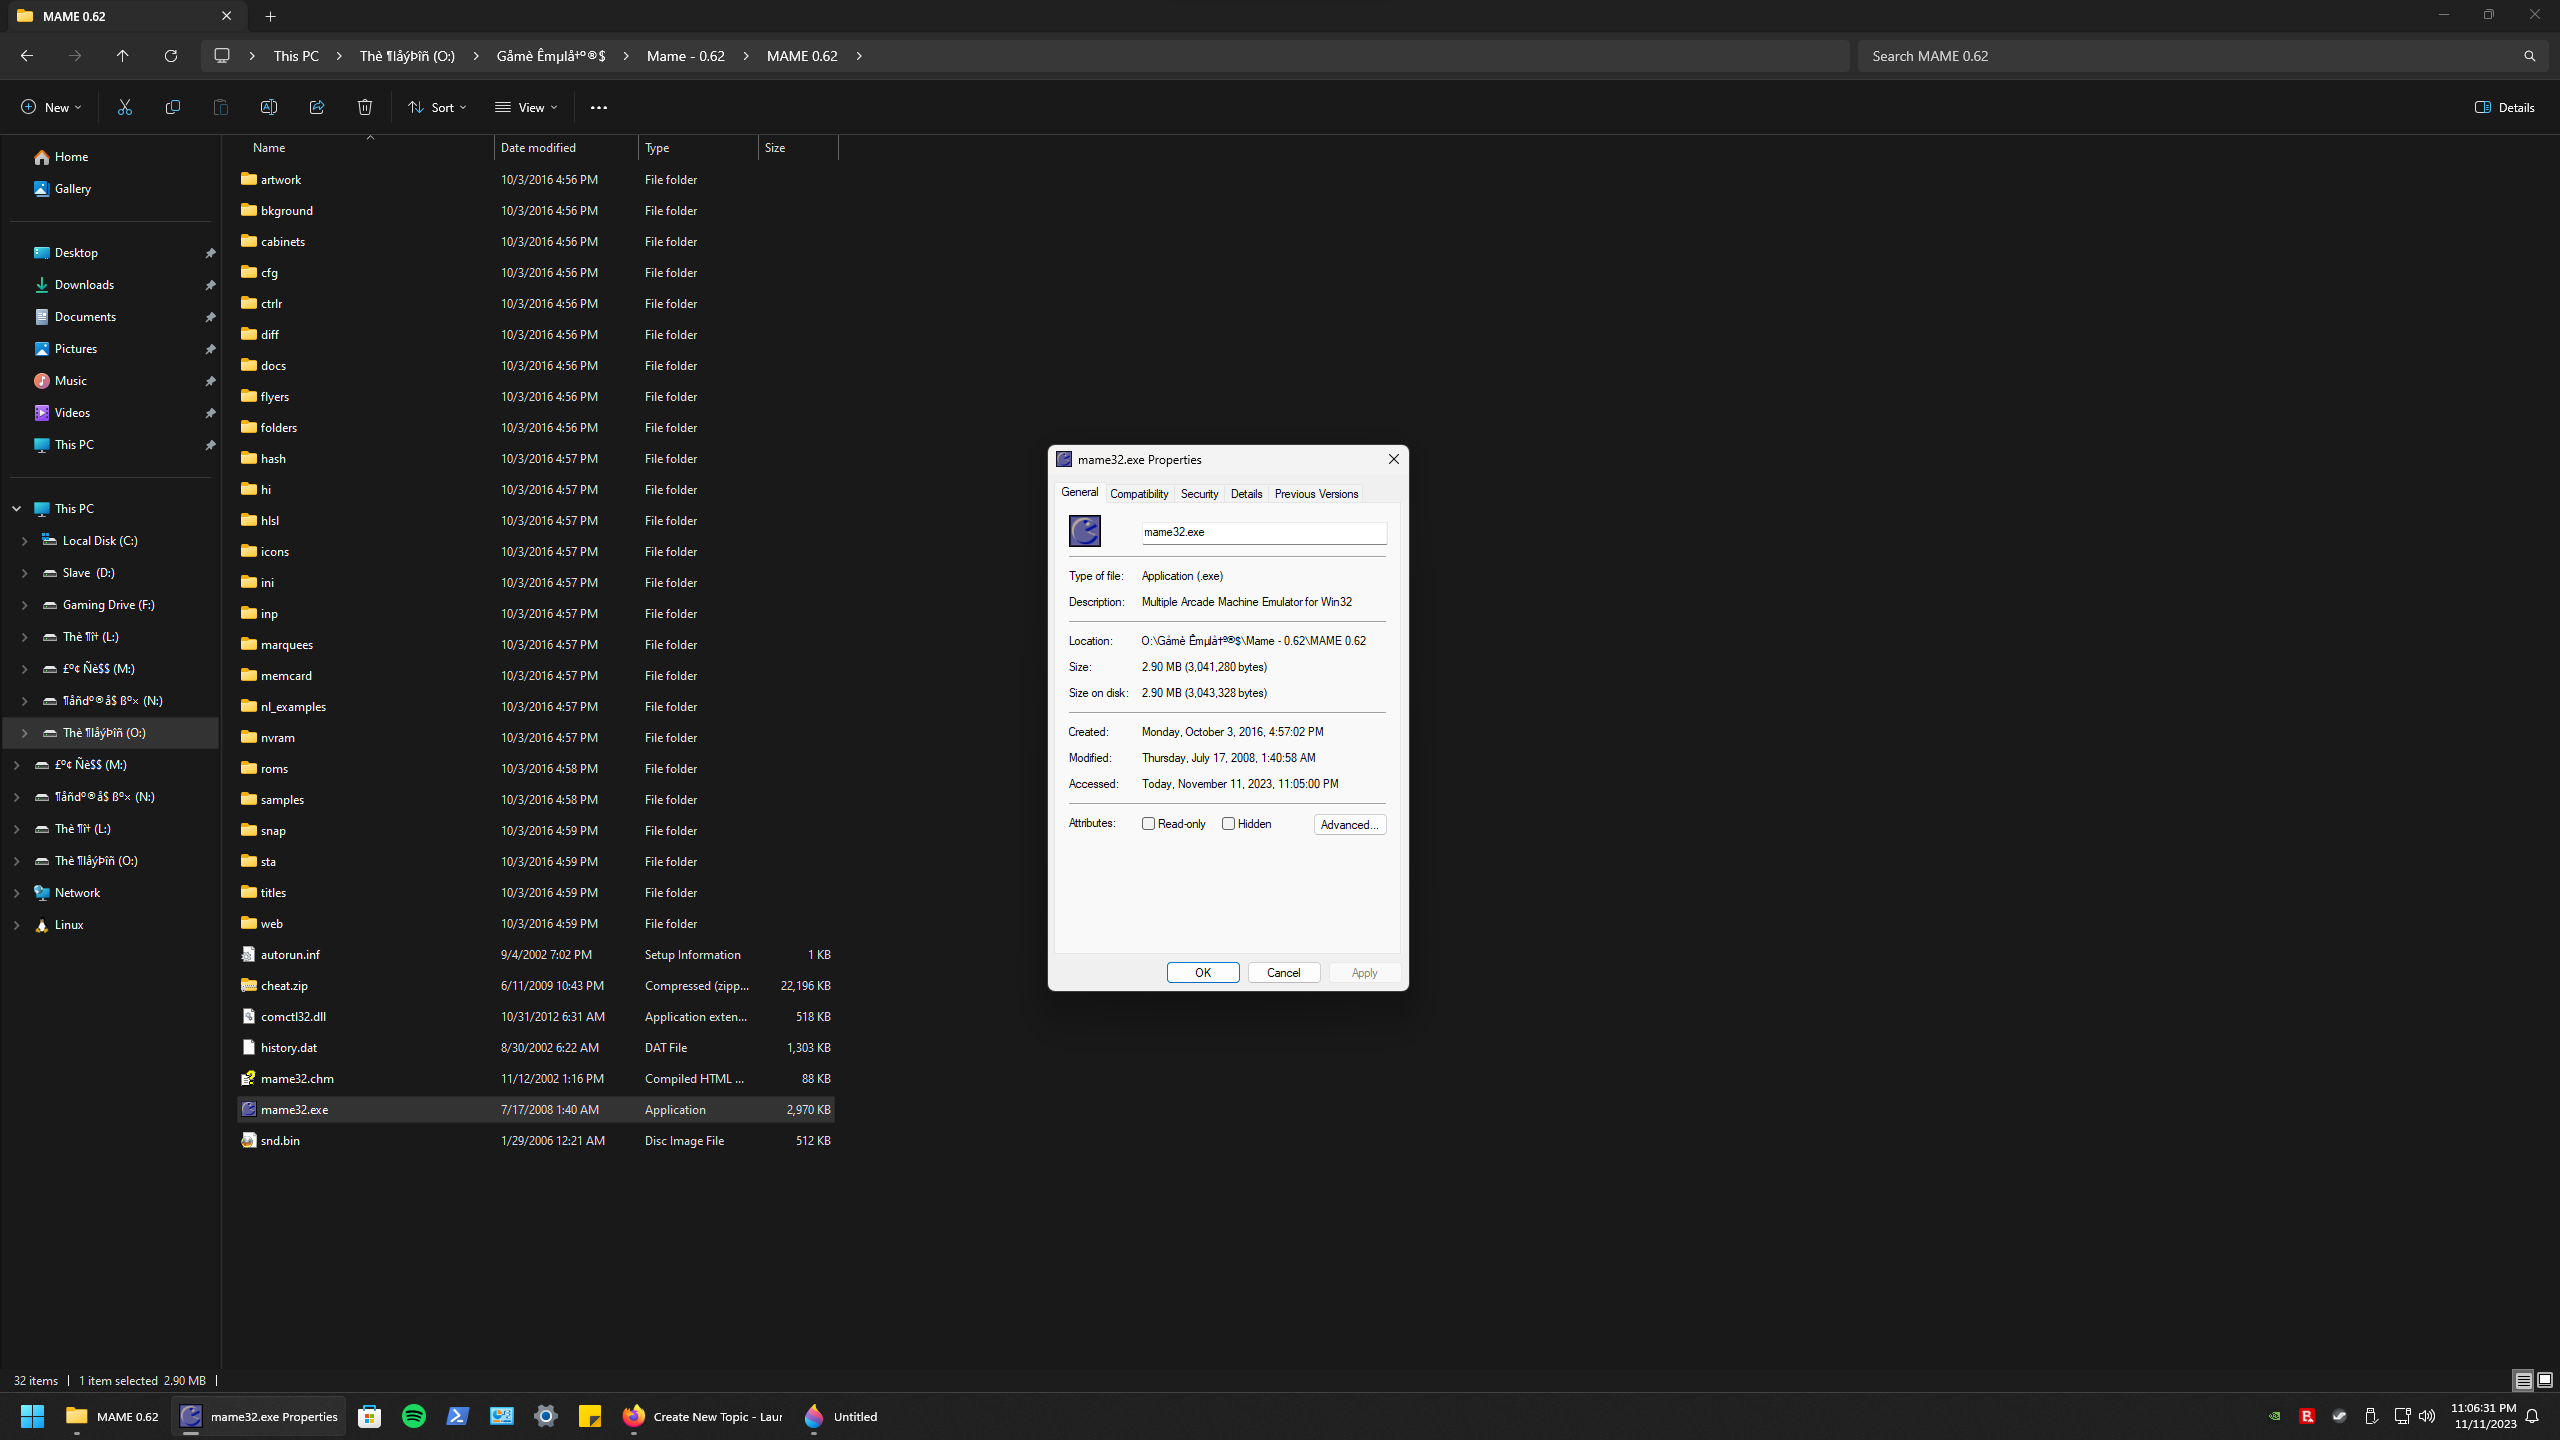Expand the Network tree node
2560x1440 pixels.
coord(17,893)
